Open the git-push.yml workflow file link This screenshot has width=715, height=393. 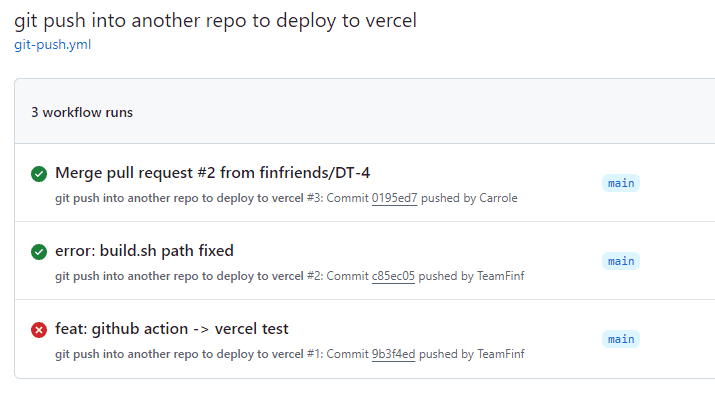(x=52, y=45)
